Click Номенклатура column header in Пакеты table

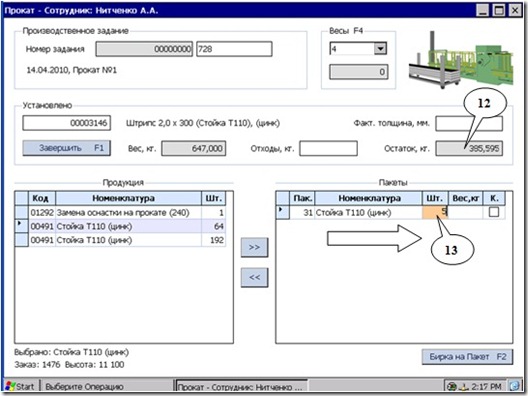click(x=368, y=198)
